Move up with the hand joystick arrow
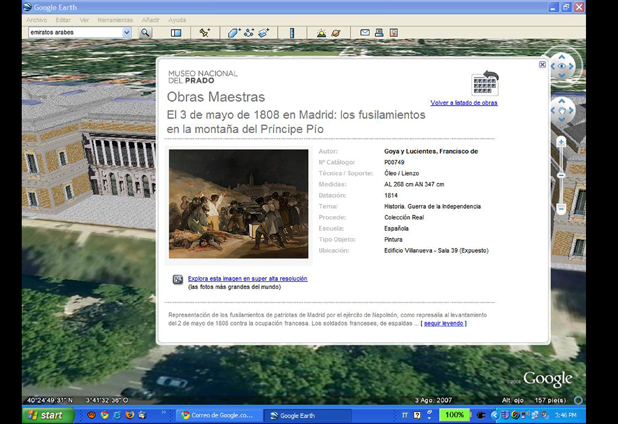Viewport: 618px width, 424px height. (x=562, y=101)
